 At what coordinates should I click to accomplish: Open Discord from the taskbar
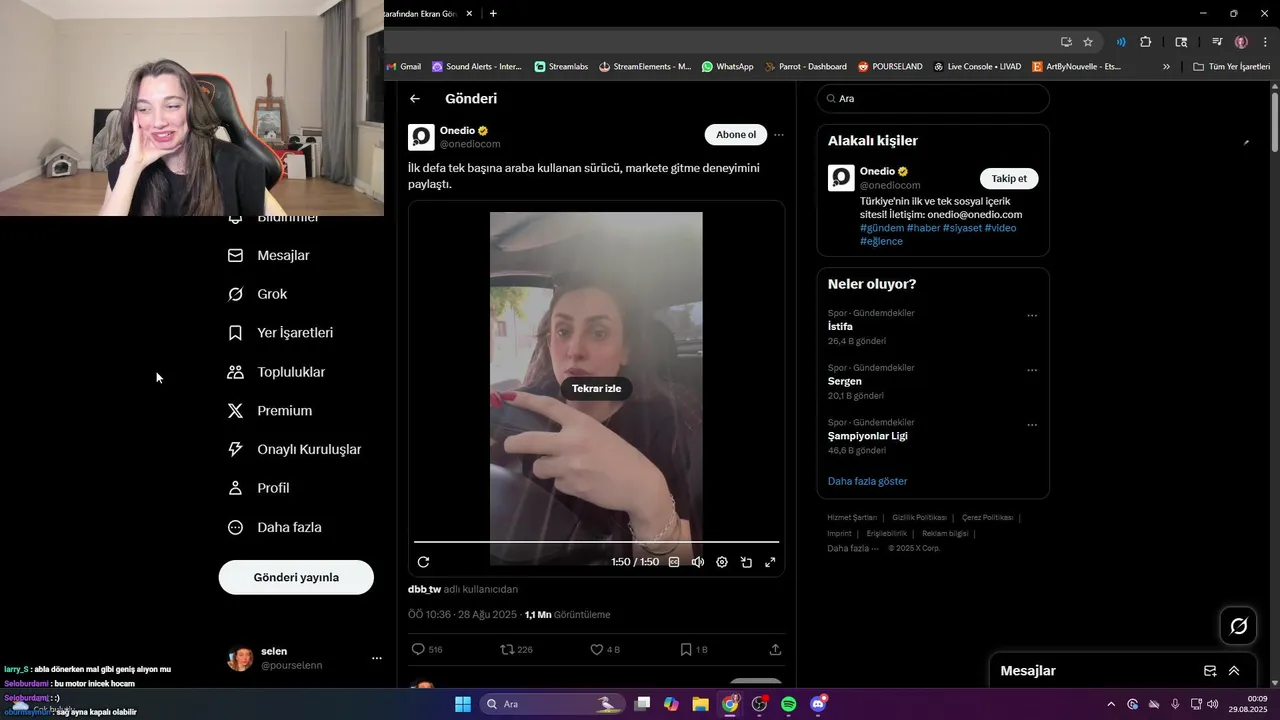click(x=818, y=704)
